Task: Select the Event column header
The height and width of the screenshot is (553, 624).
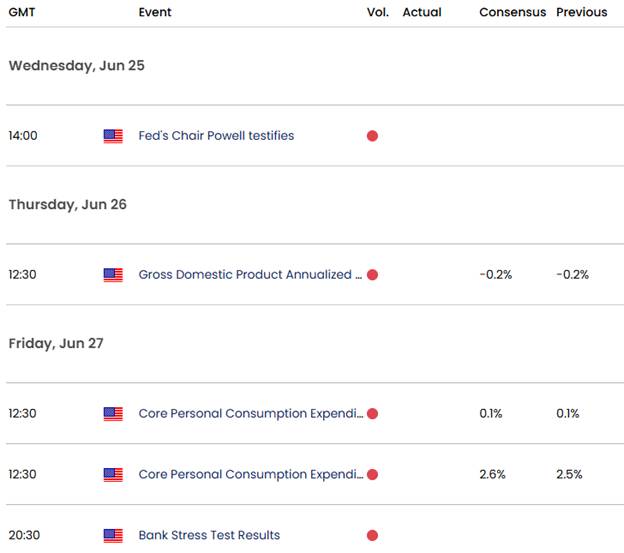Action: click(x=155, y=12)
